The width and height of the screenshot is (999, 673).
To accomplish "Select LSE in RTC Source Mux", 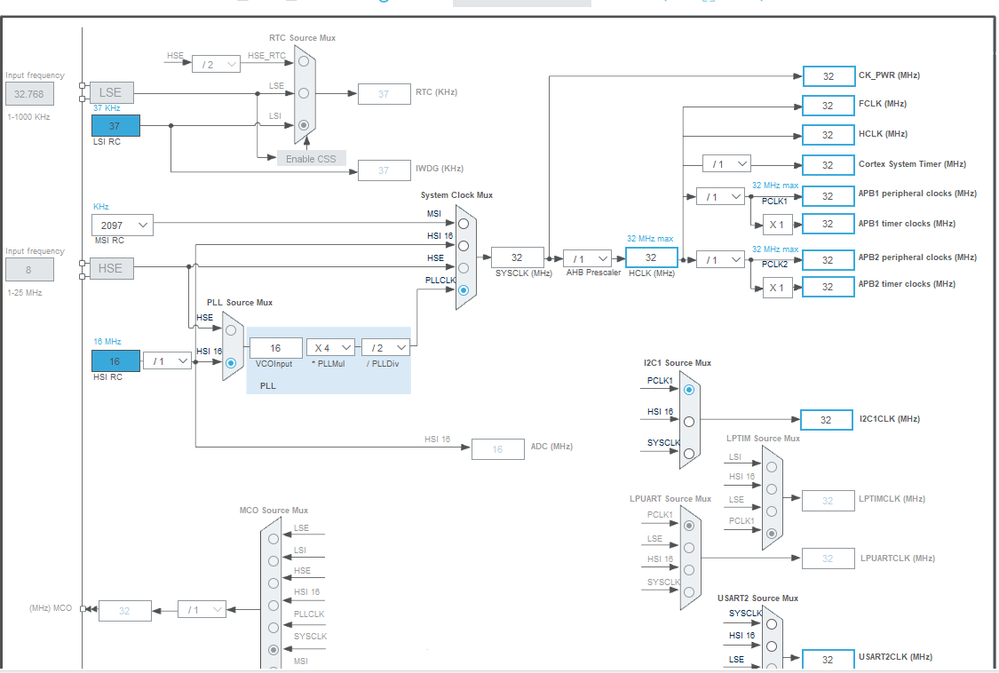I will [x=304, y=93].
